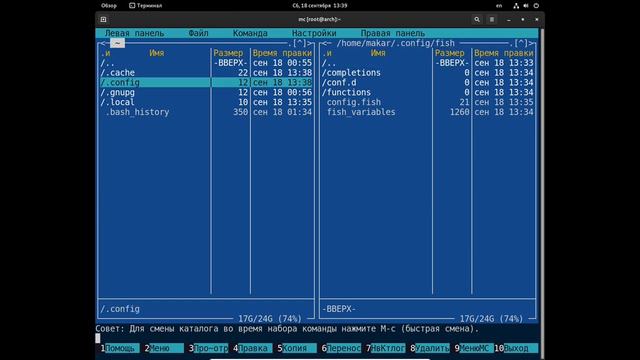Click left panel disk usage 17G/24G (74%)
This screenshot has height=360, width=640.
pos(270,318)
